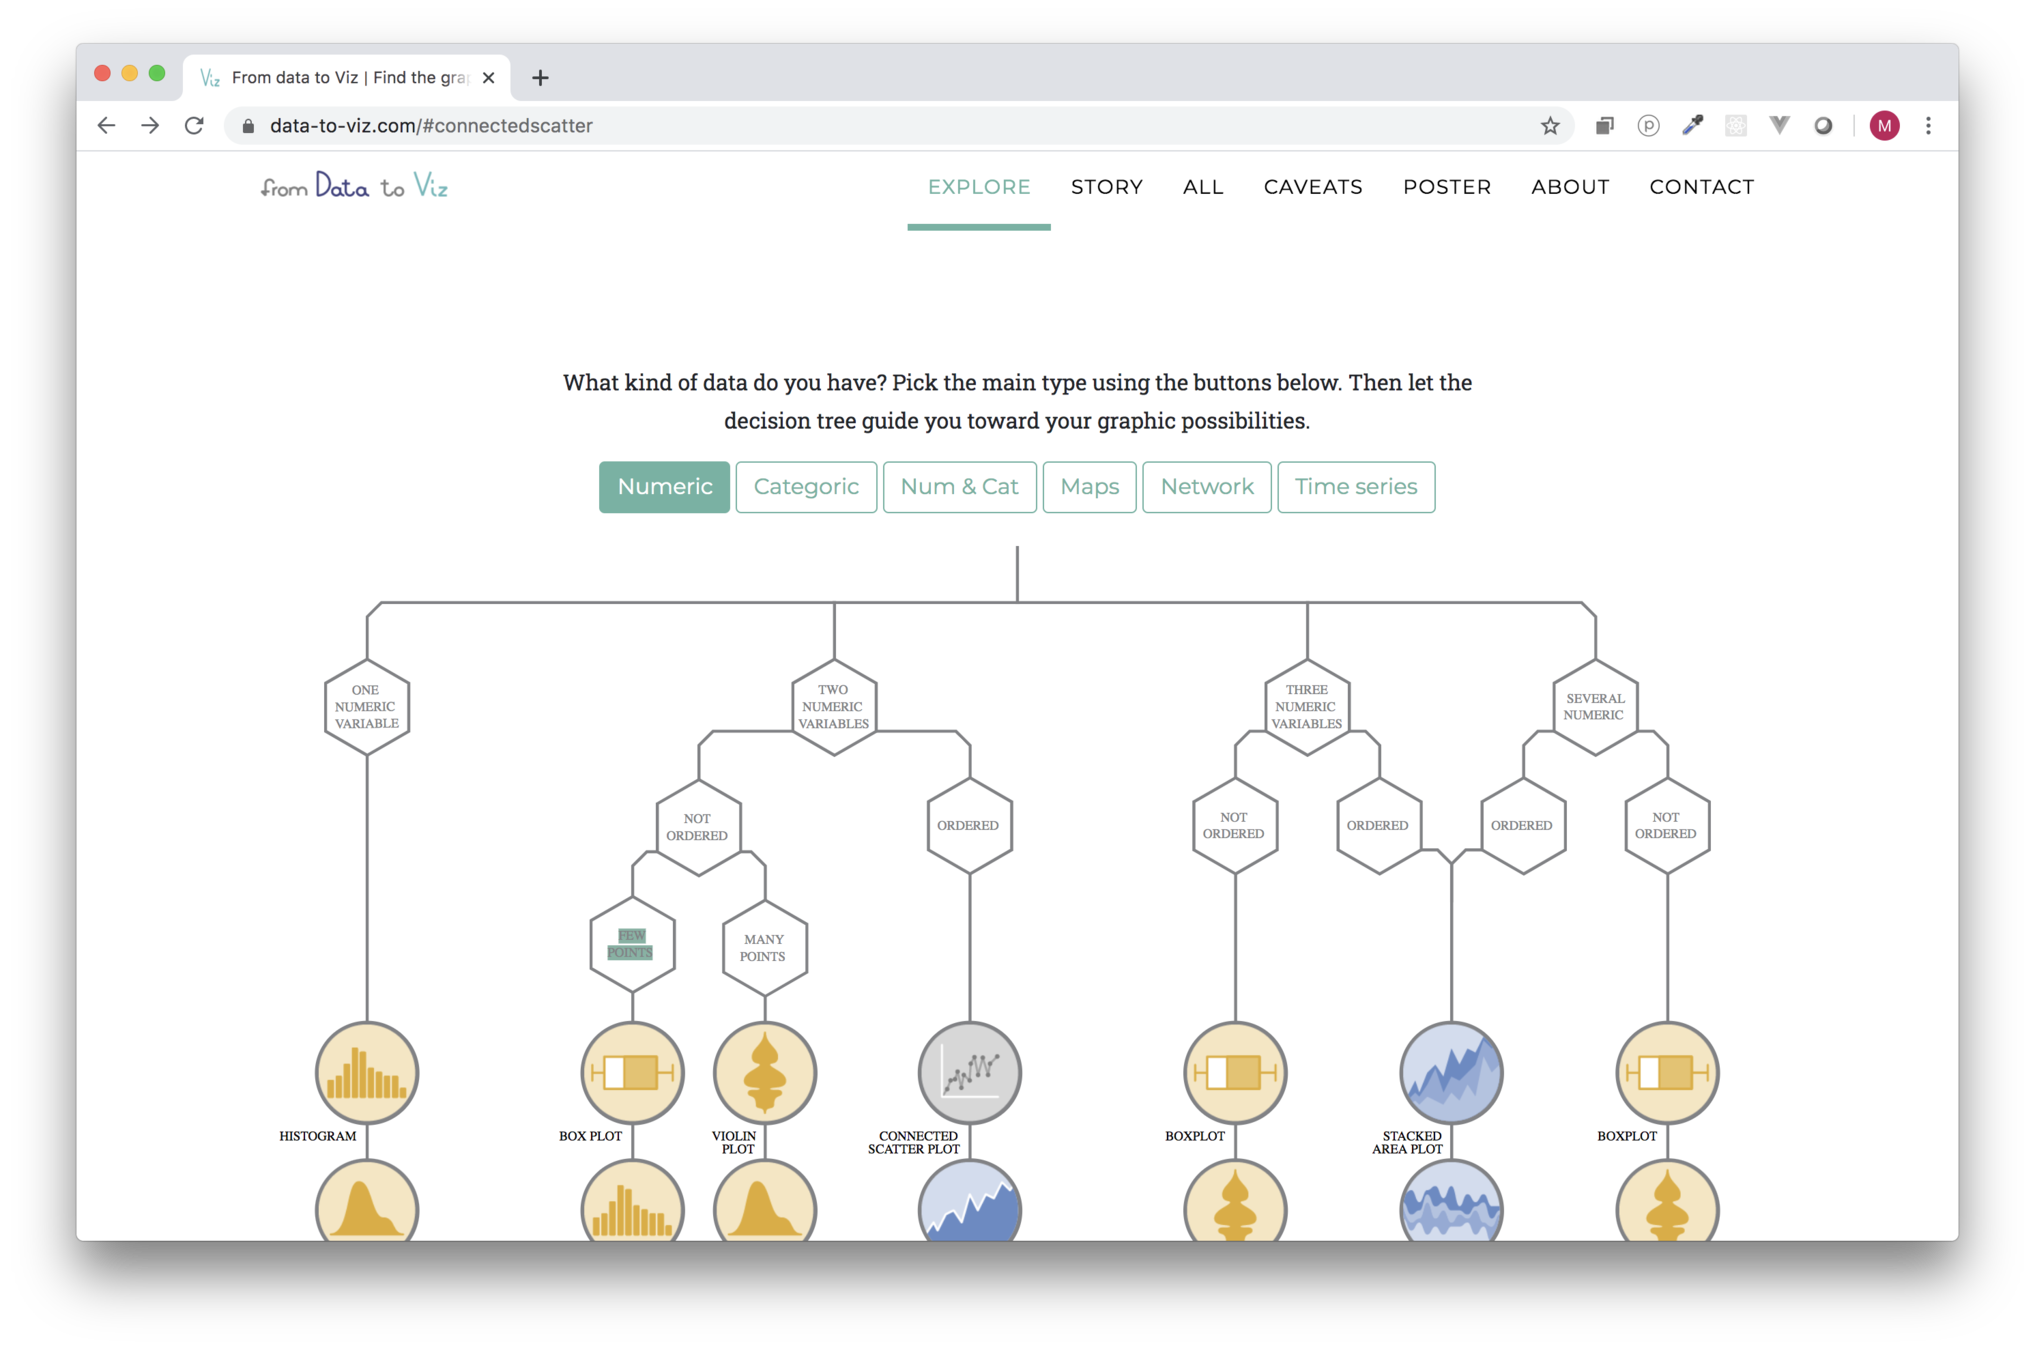Choose the Num & Cat data type
Viewport: 2035px width, 1350px height.
(959, 487)
